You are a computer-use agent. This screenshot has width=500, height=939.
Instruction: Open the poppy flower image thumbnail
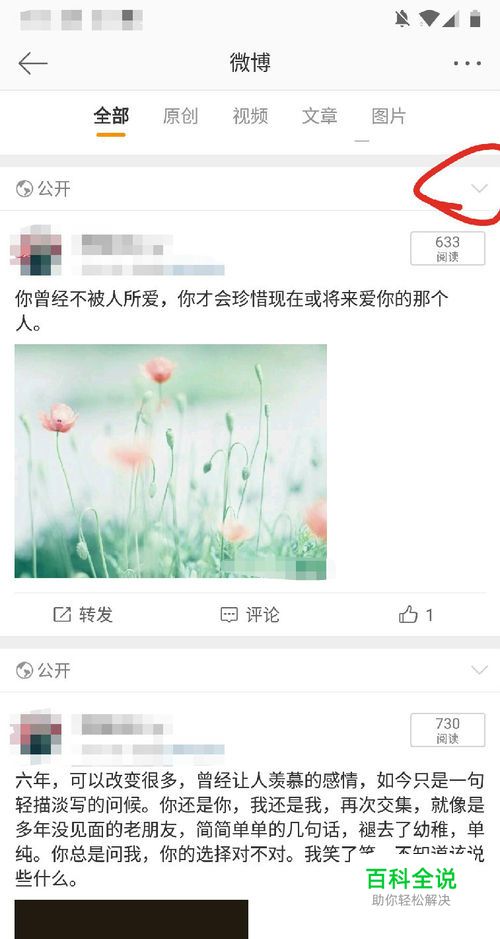[171, 461]
